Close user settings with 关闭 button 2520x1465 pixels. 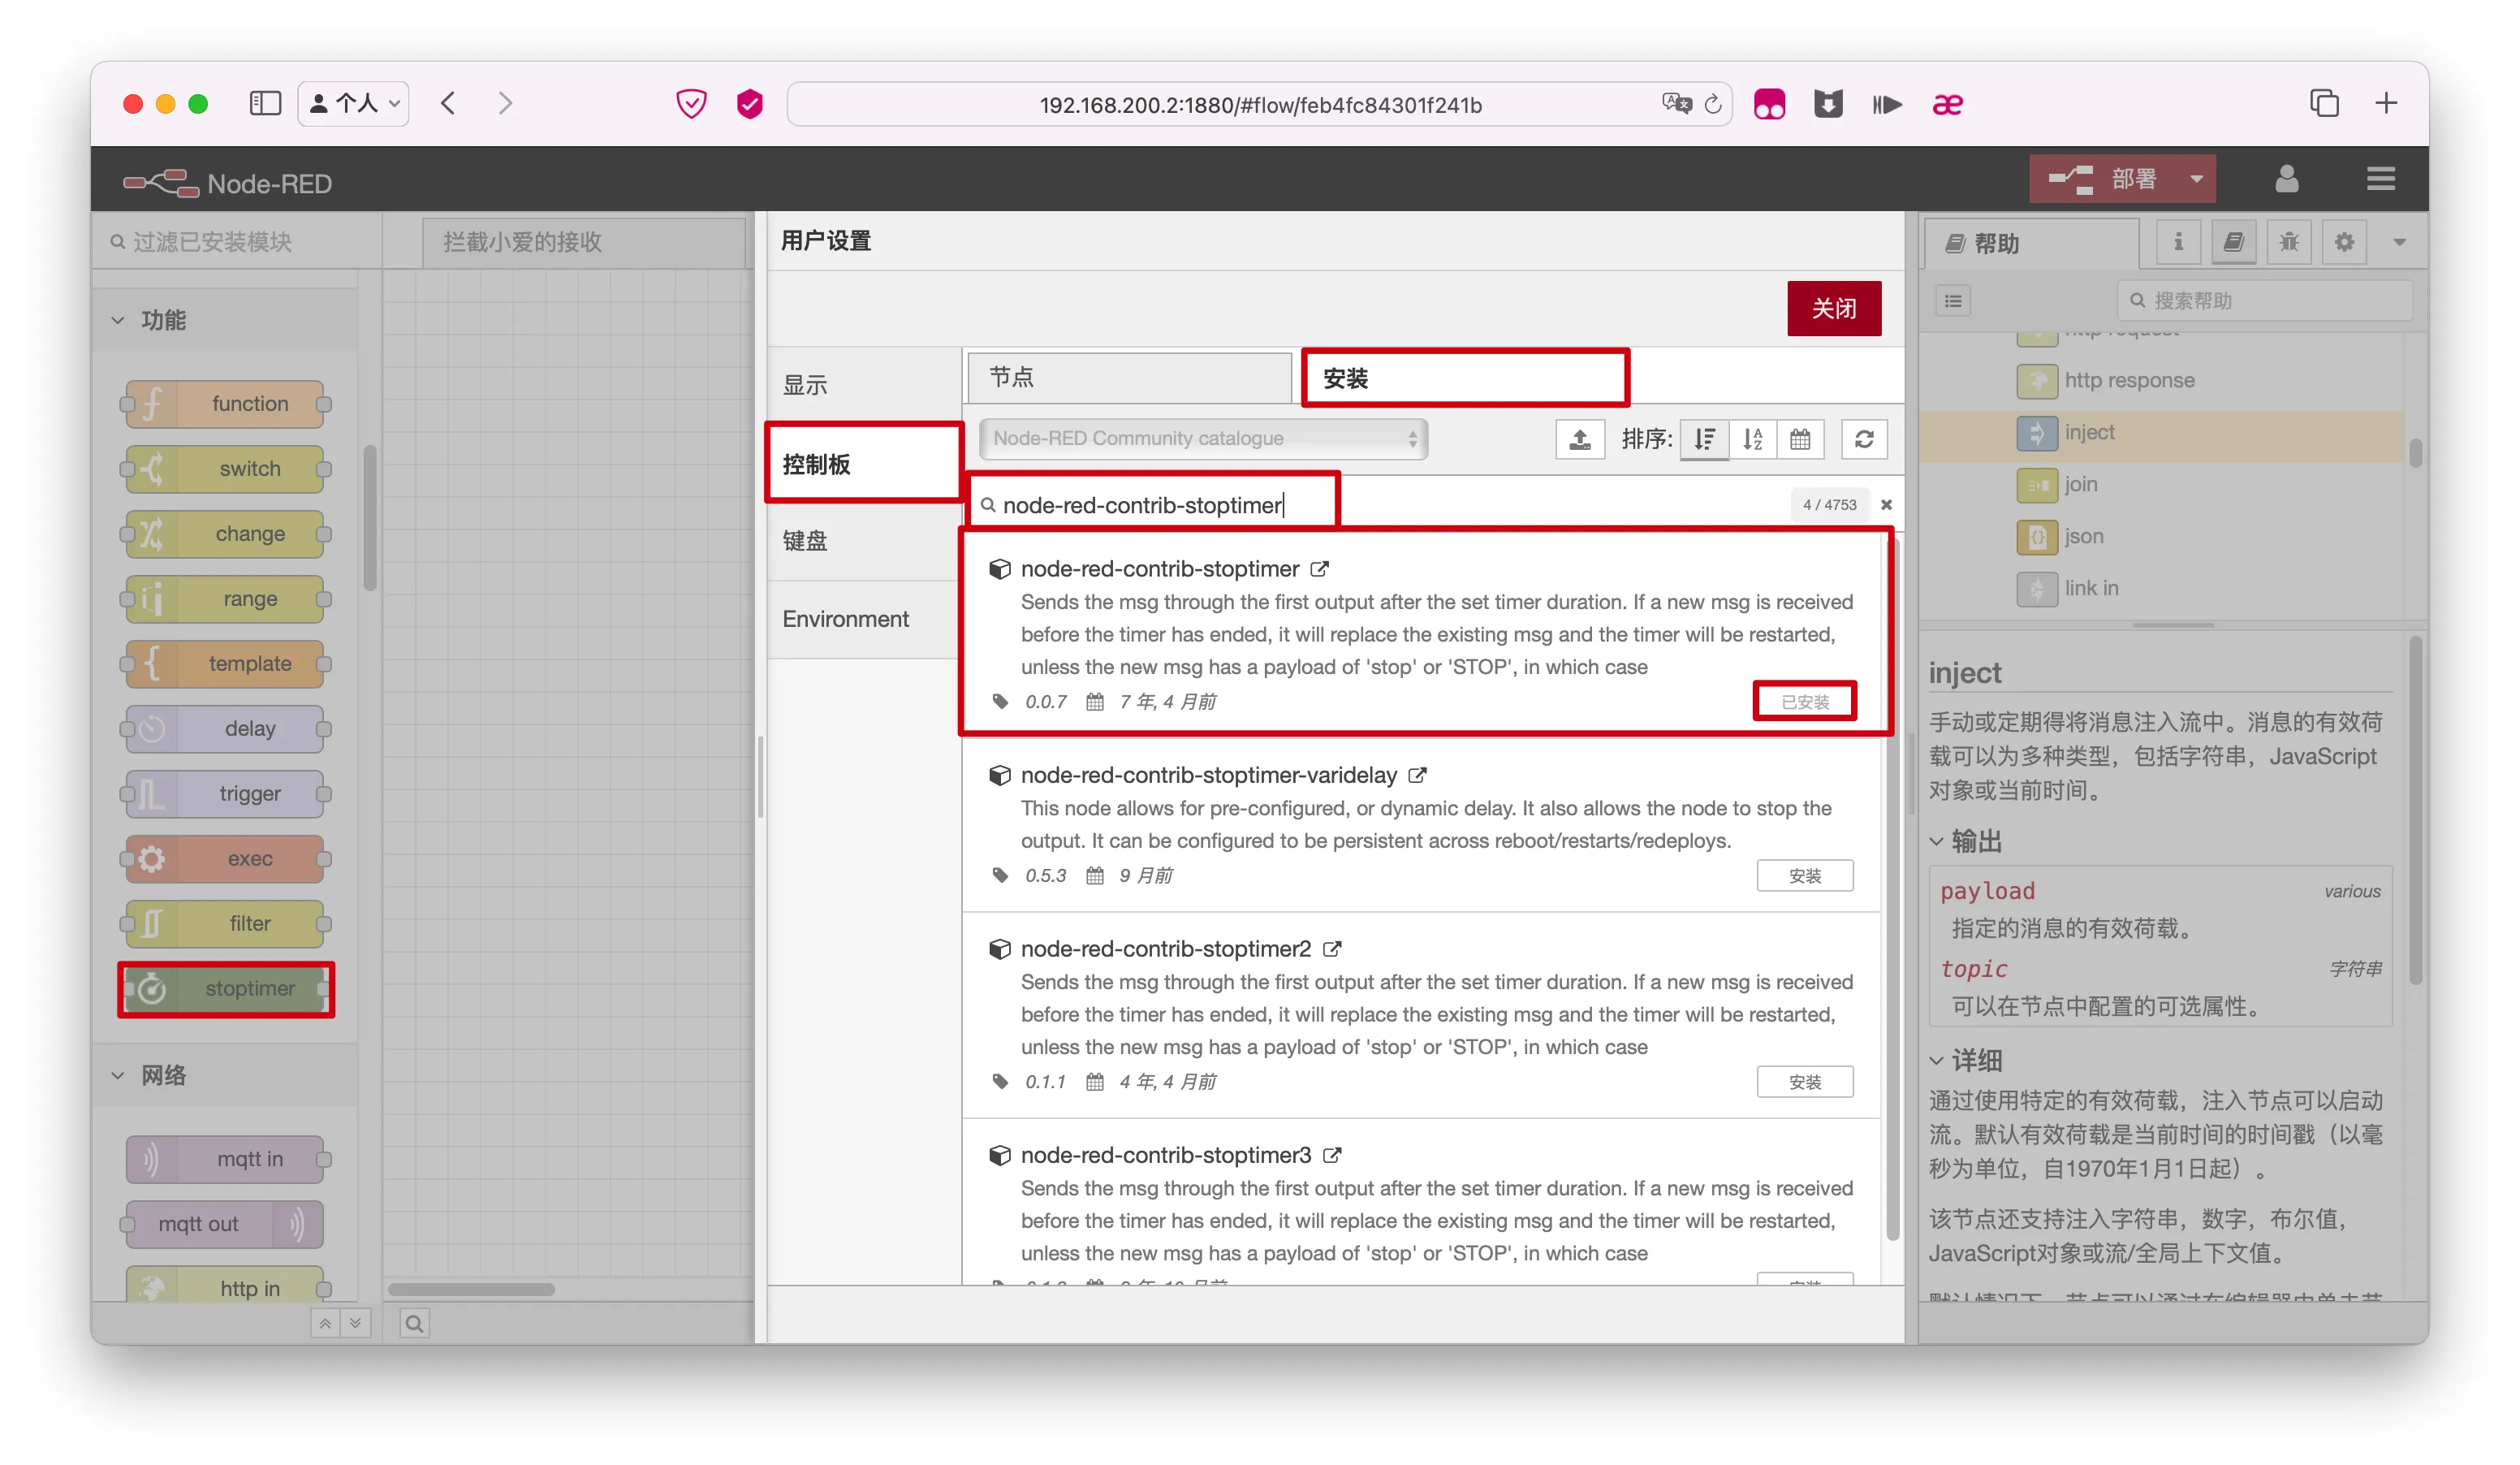point(1834,309)
